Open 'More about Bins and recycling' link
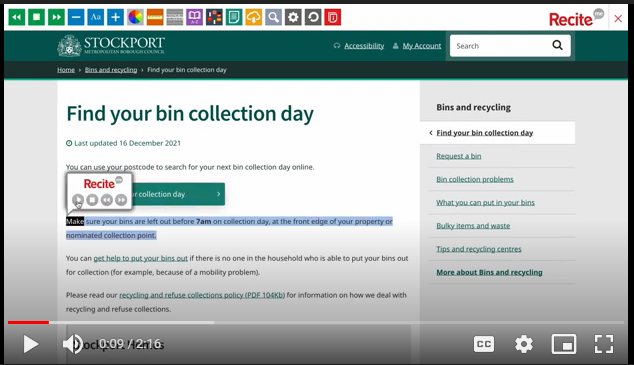 pos(489,272)
